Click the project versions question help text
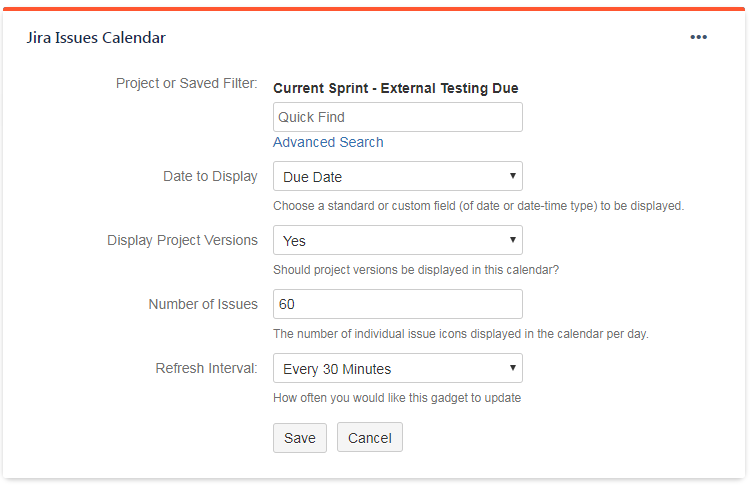This screenshot has width=751, height=488. pos(415,270)
